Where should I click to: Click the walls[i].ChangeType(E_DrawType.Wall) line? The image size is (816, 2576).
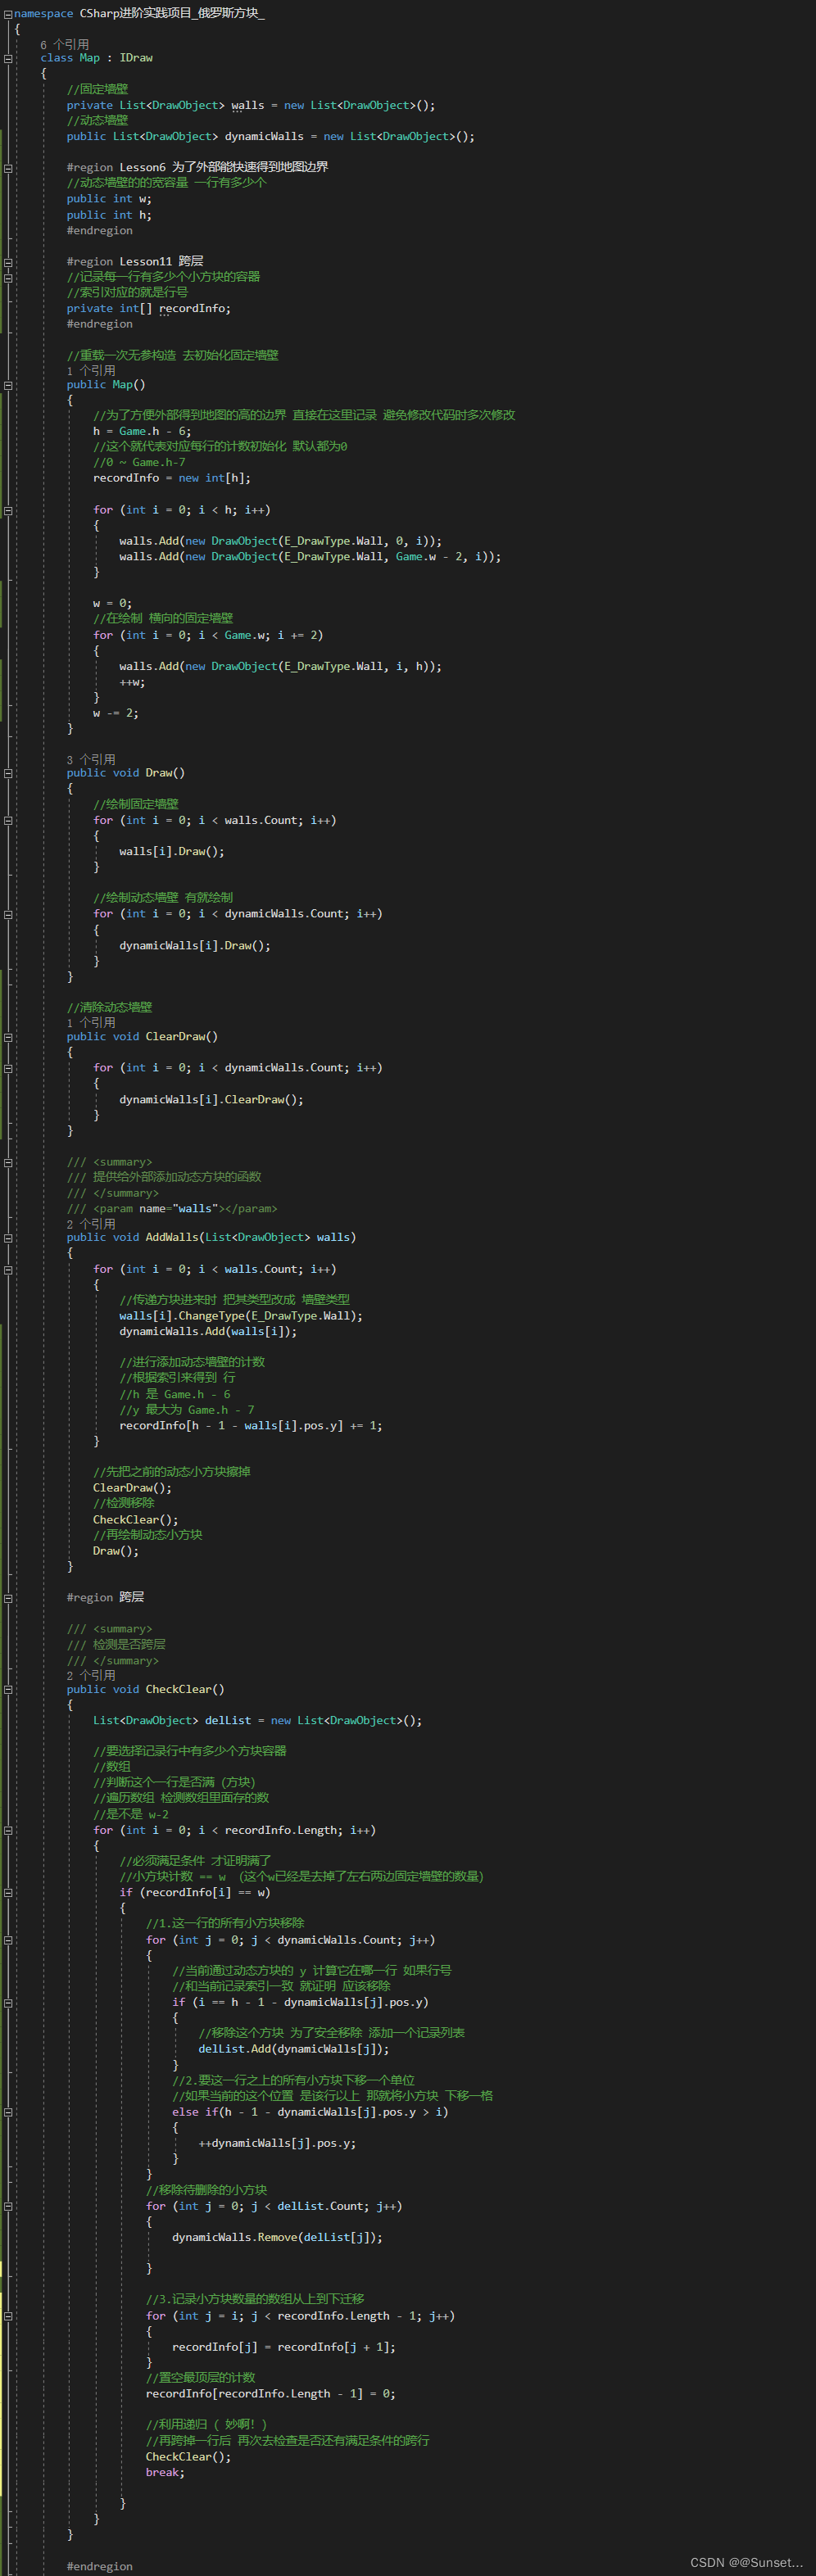point(241,1316)
